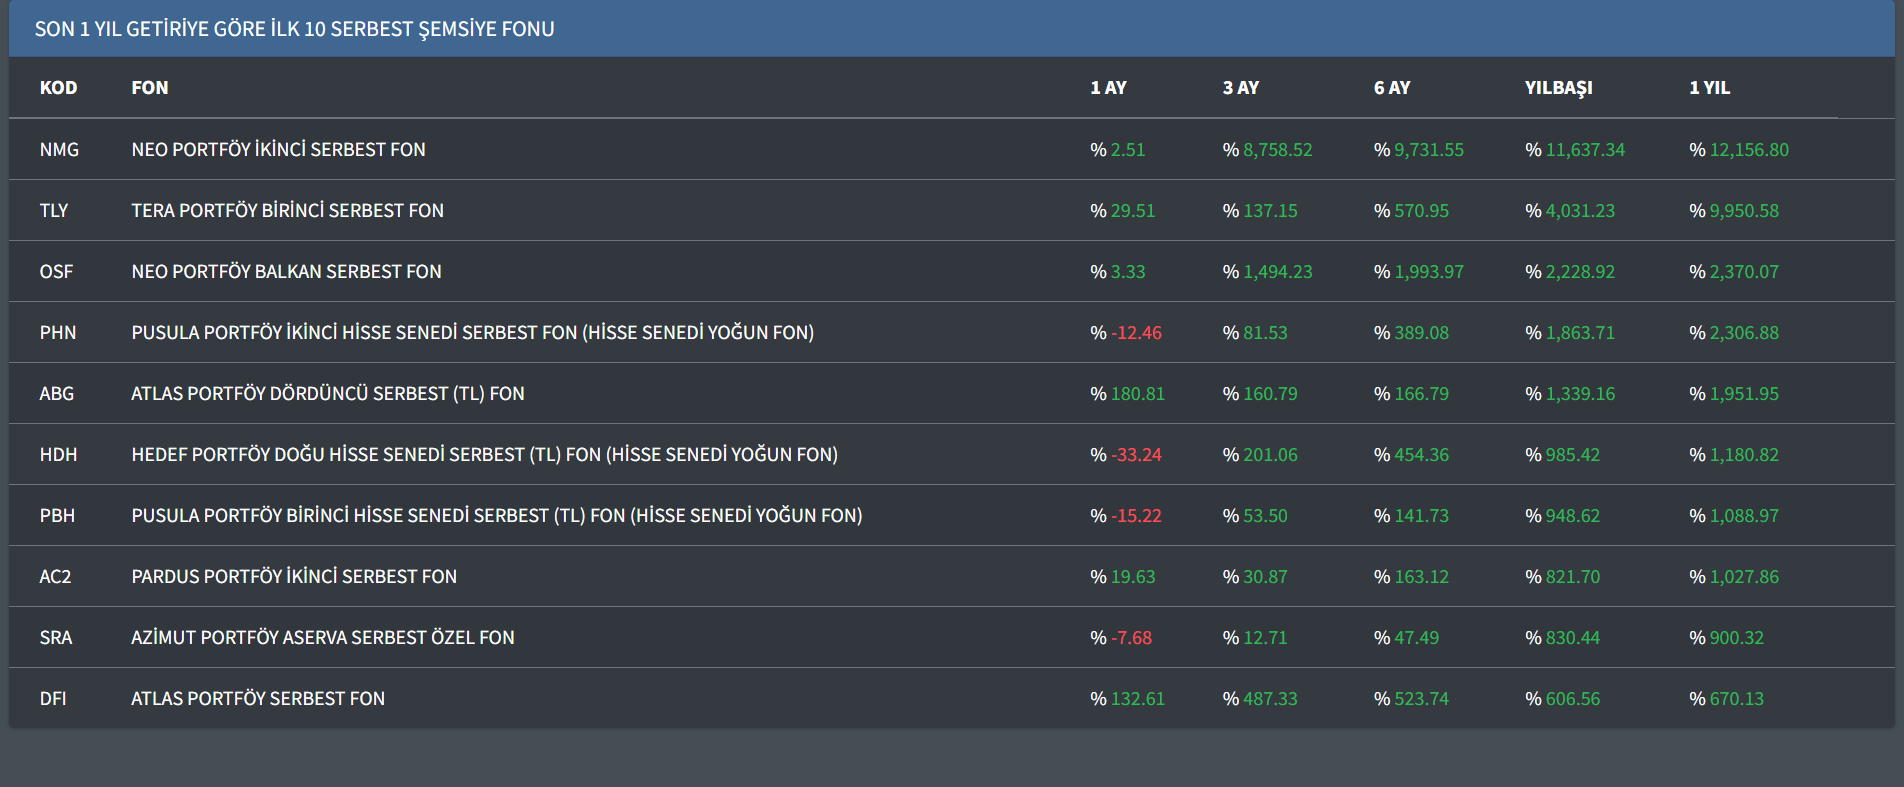Open NEO PORTFÖY İKİNCİ SERBEST FON
This screenshot has height=787, width=1904.
[x=278, y=150]
